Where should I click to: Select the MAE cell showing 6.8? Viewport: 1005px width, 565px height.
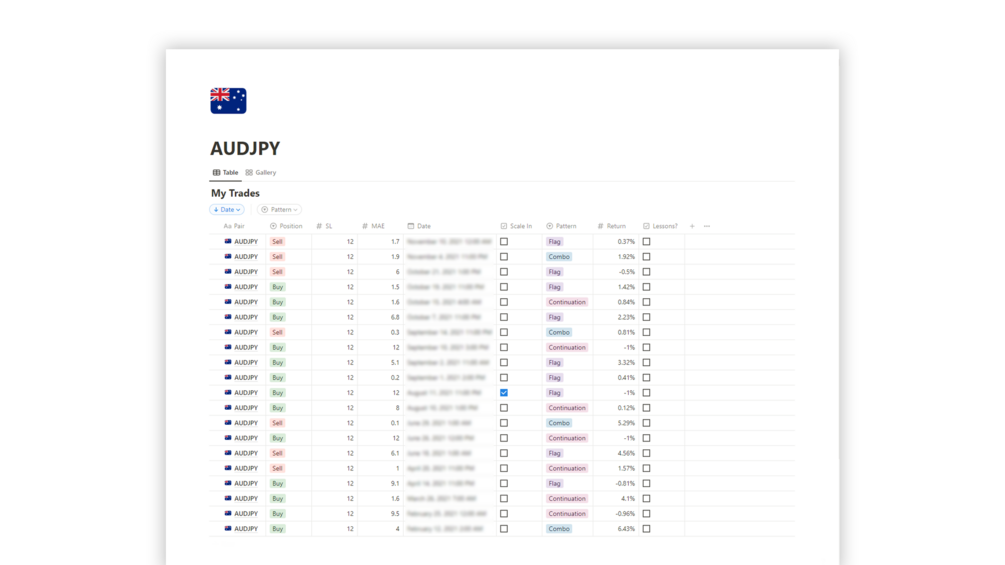point(381,317)
